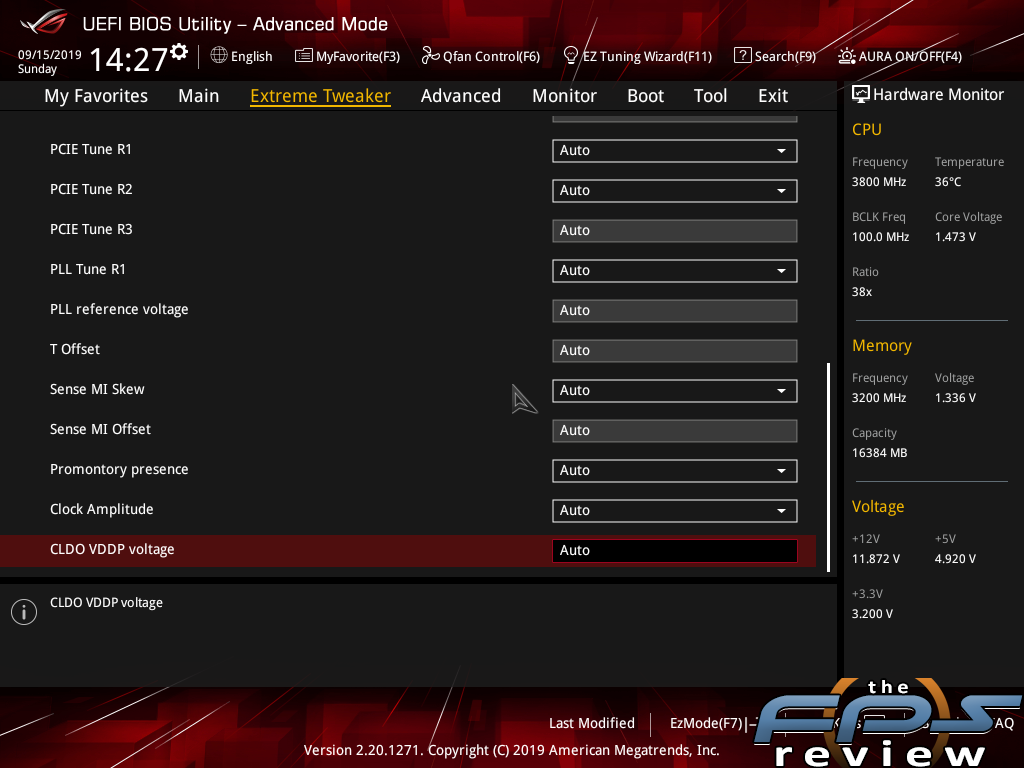Click PLL reference voltage value field
The width and height of the screenshot is (1024, 768).
pyautogui.click(x=675, y=311)
